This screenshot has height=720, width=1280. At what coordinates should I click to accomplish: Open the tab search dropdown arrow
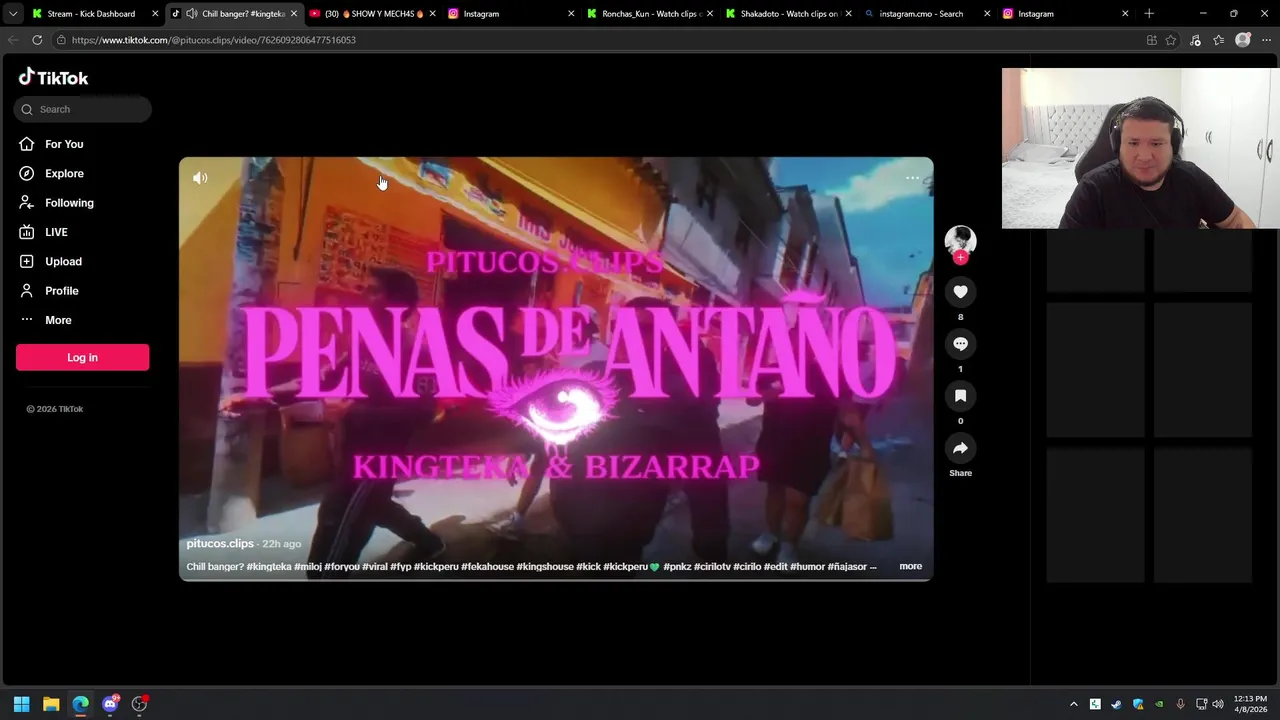[x=13, y=14]
